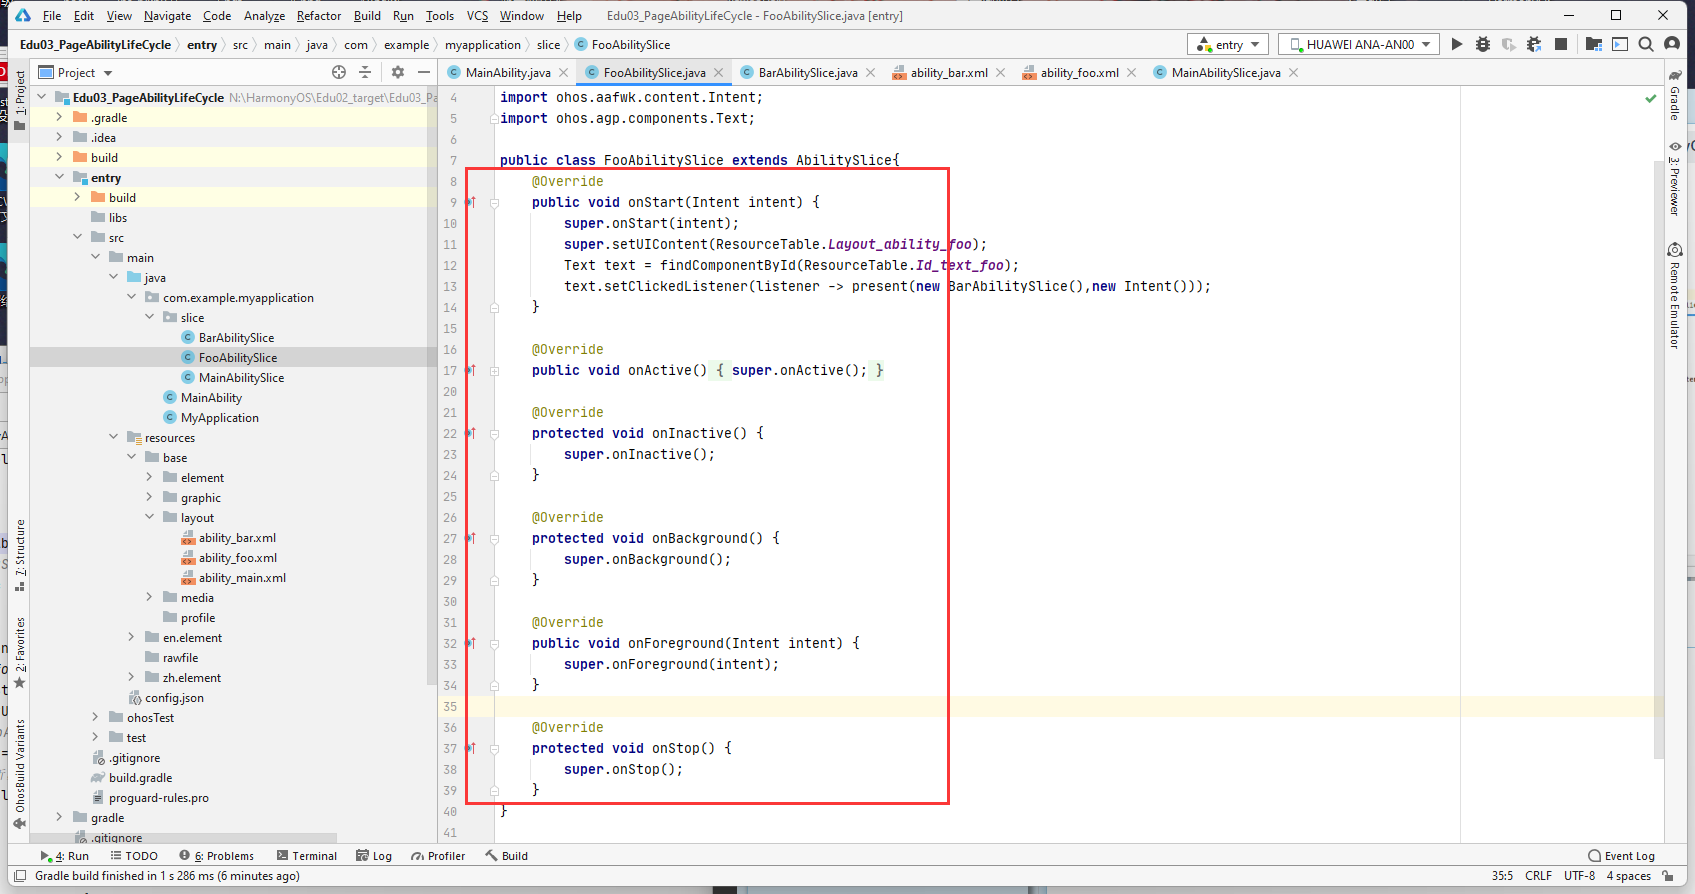
Task: Toggle tool window bars icon in status bar
Action: point(20,876)
